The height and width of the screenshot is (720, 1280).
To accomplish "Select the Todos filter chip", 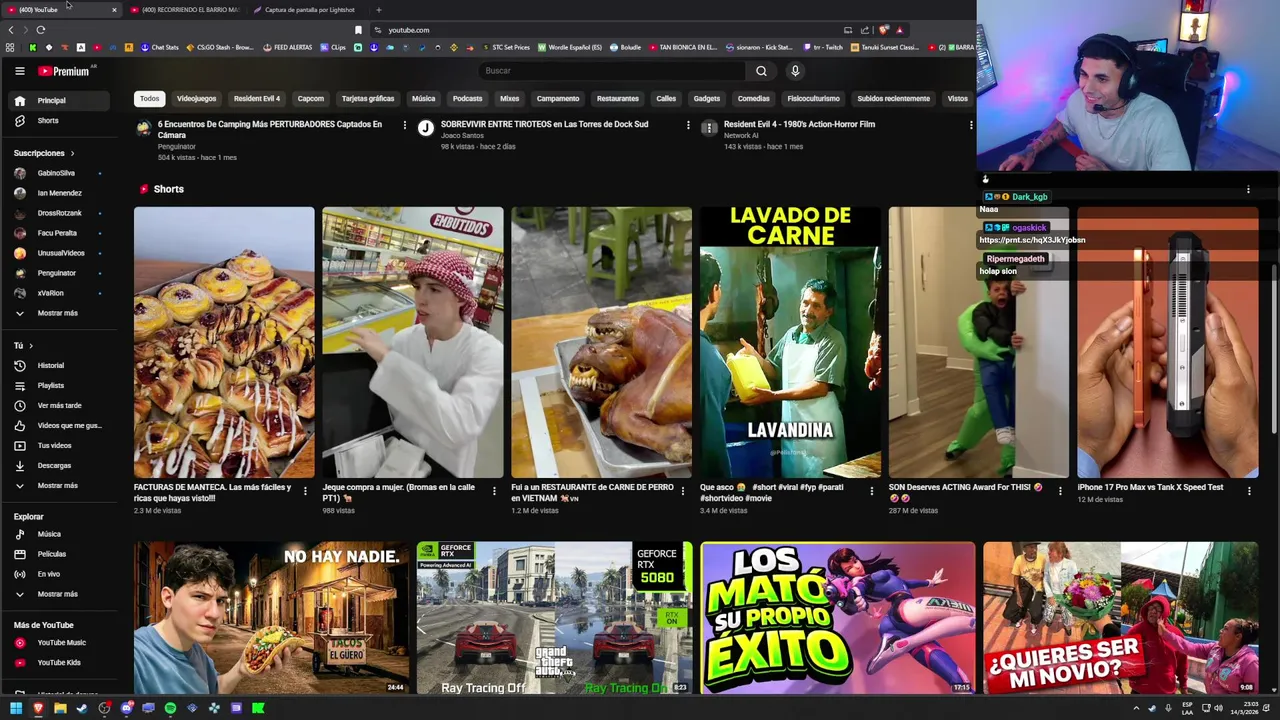I will point(149,99).
